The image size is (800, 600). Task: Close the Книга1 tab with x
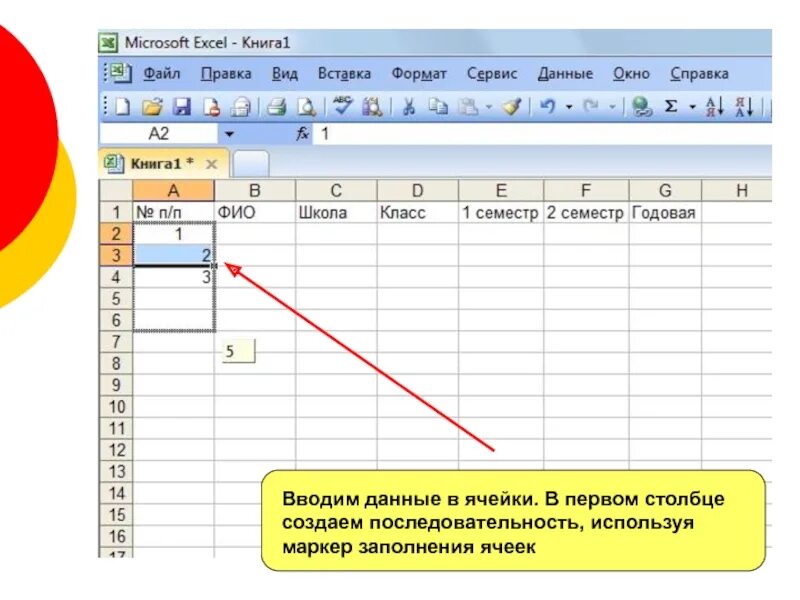pos(211,164)
